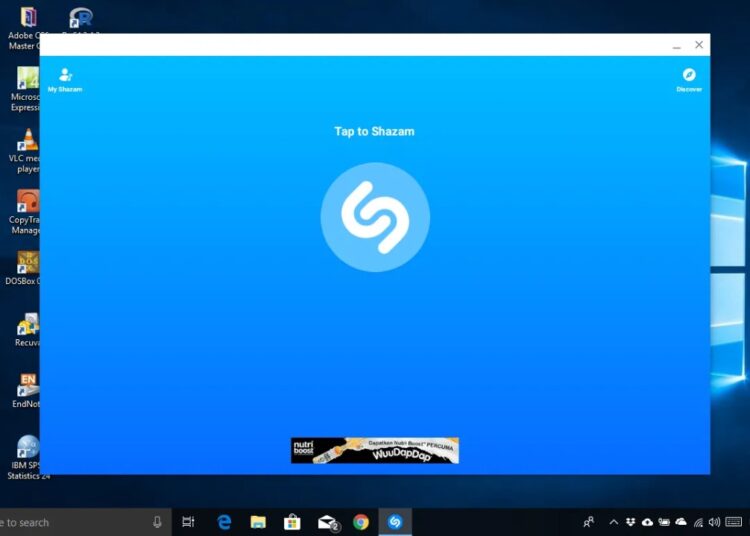Screen dimensions: 750x536
Task: Click Dropbox tray icon
Action: tap(630, 522)
